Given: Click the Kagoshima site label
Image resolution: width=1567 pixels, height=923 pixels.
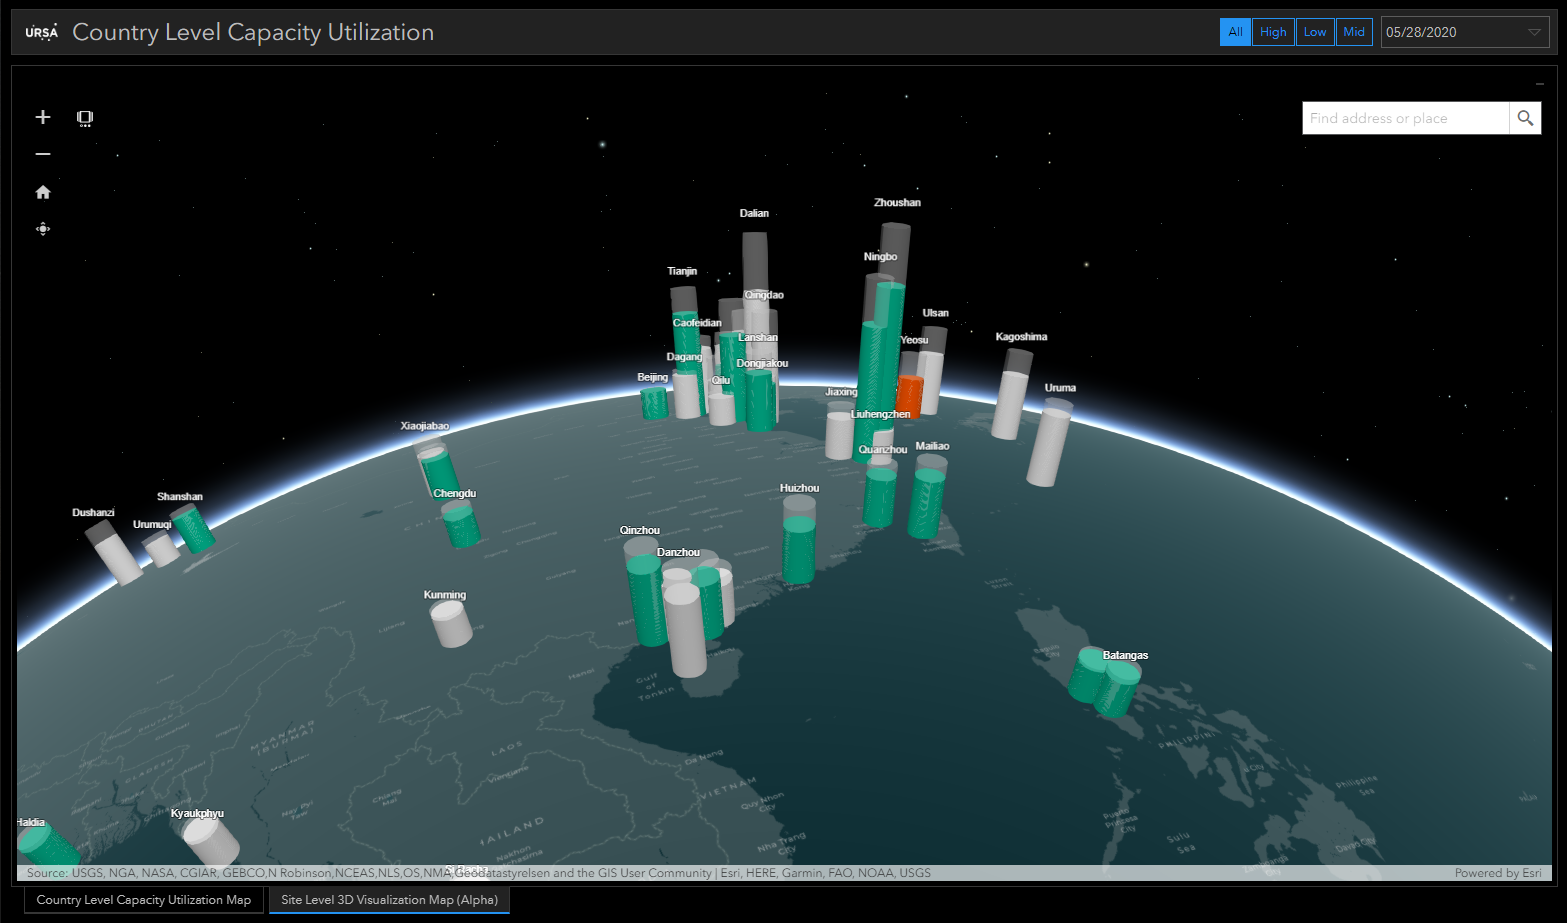Looking at the screenshot, I should [x=1021, y=337].
